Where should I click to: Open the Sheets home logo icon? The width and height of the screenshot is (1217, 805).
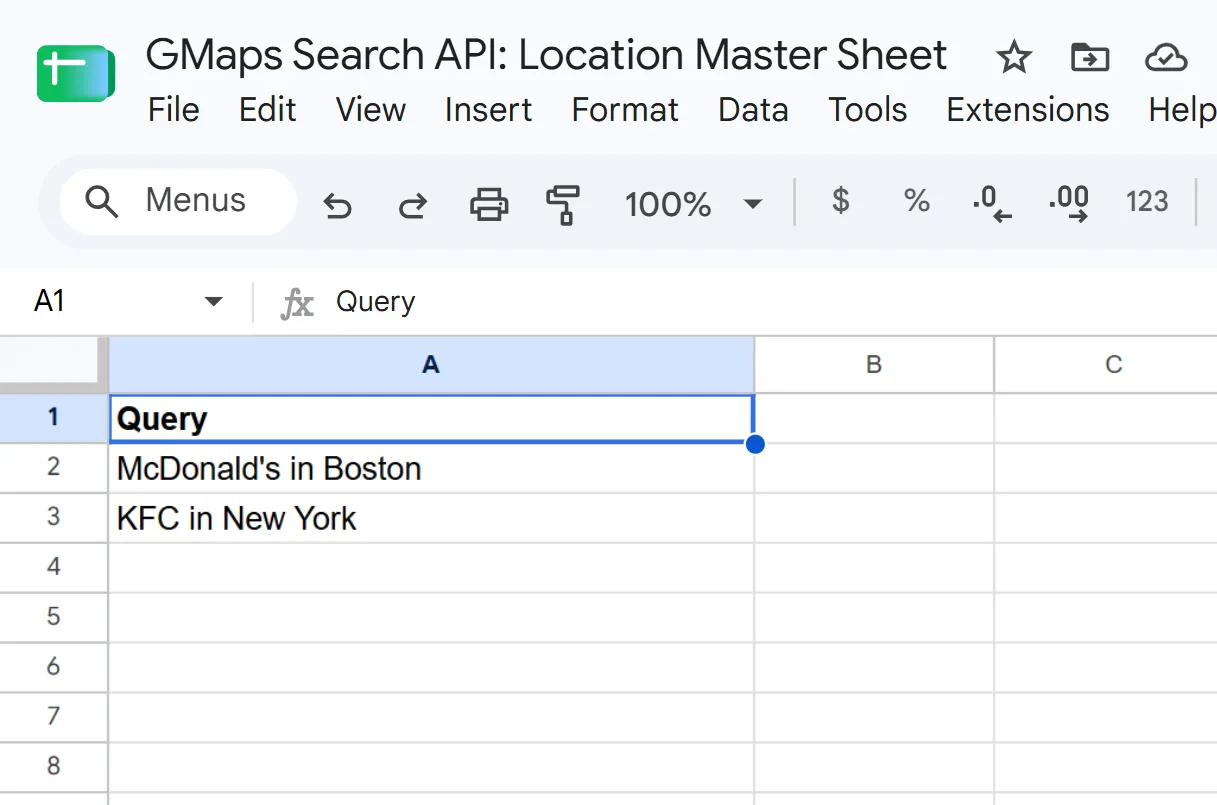(x=76, y=73)
